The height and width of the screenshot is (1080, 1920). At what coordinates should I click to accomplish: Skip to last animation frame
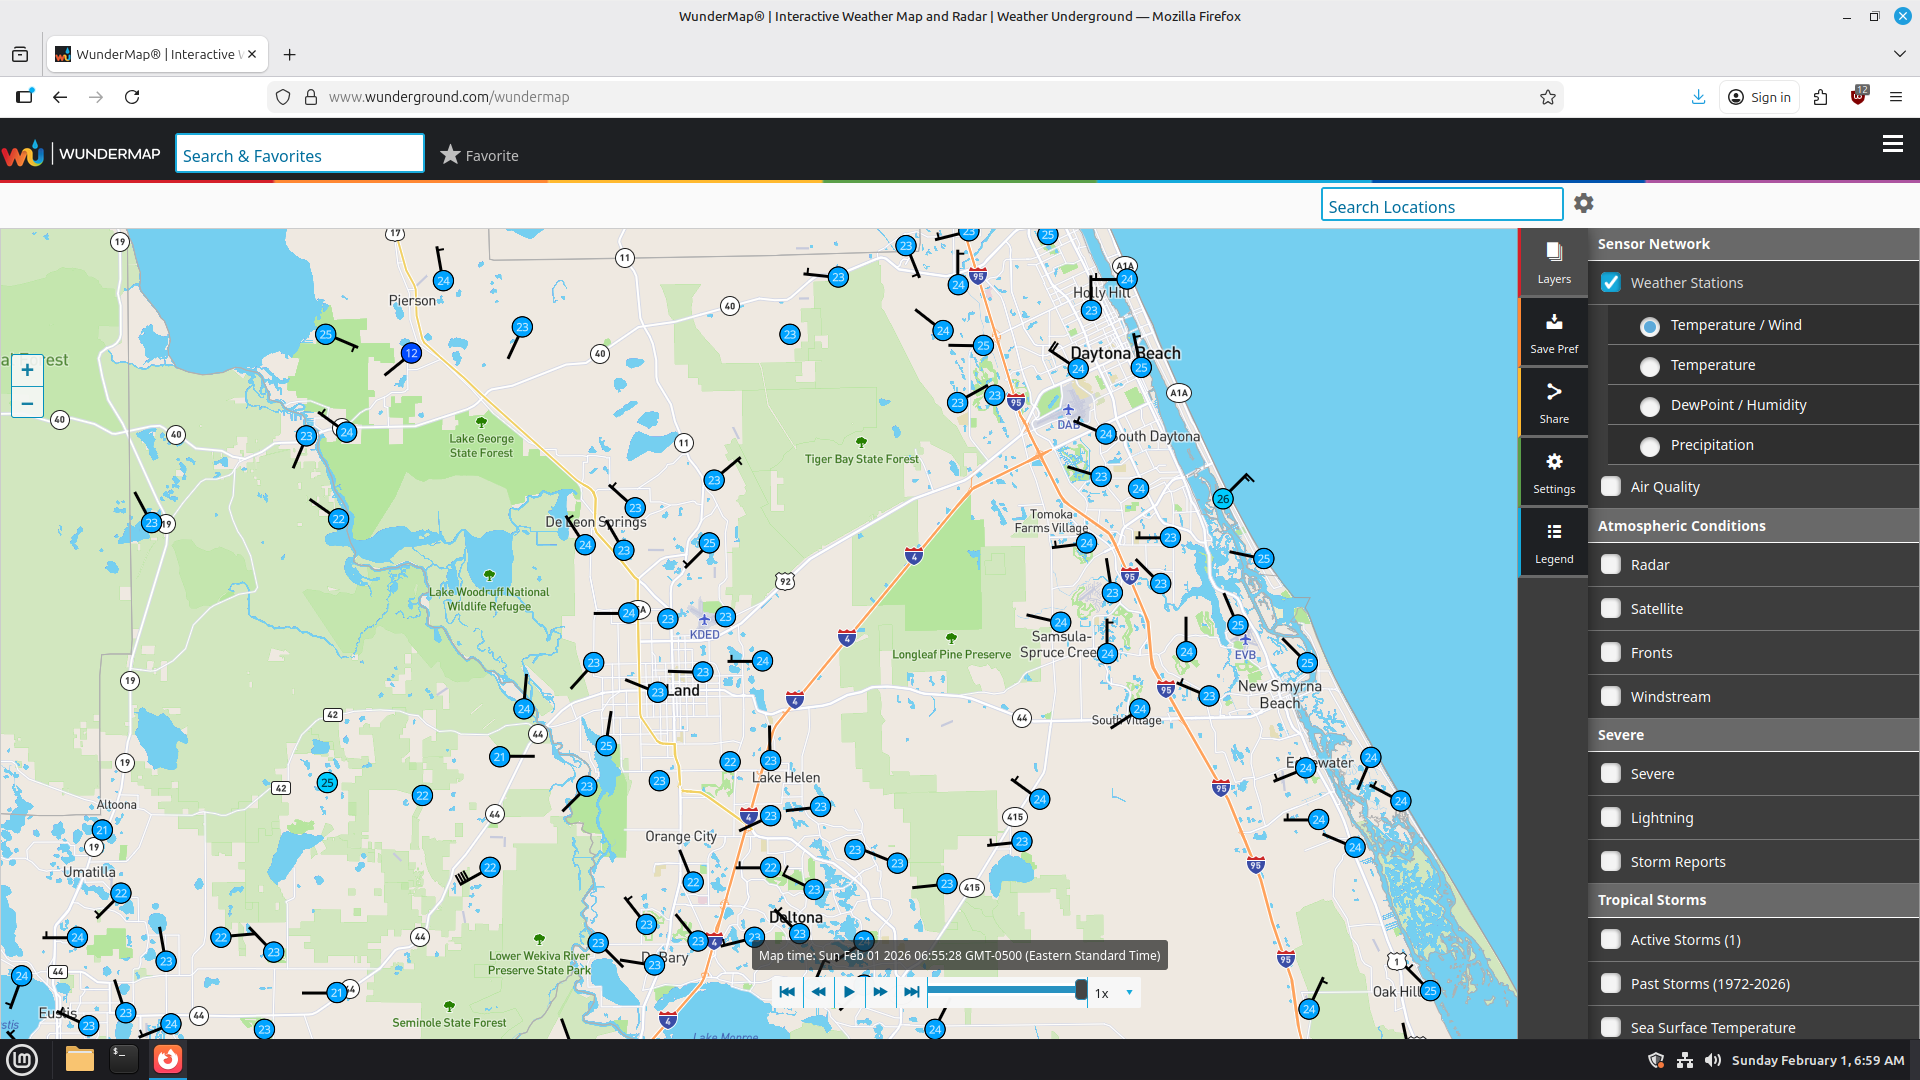(911, 992)
